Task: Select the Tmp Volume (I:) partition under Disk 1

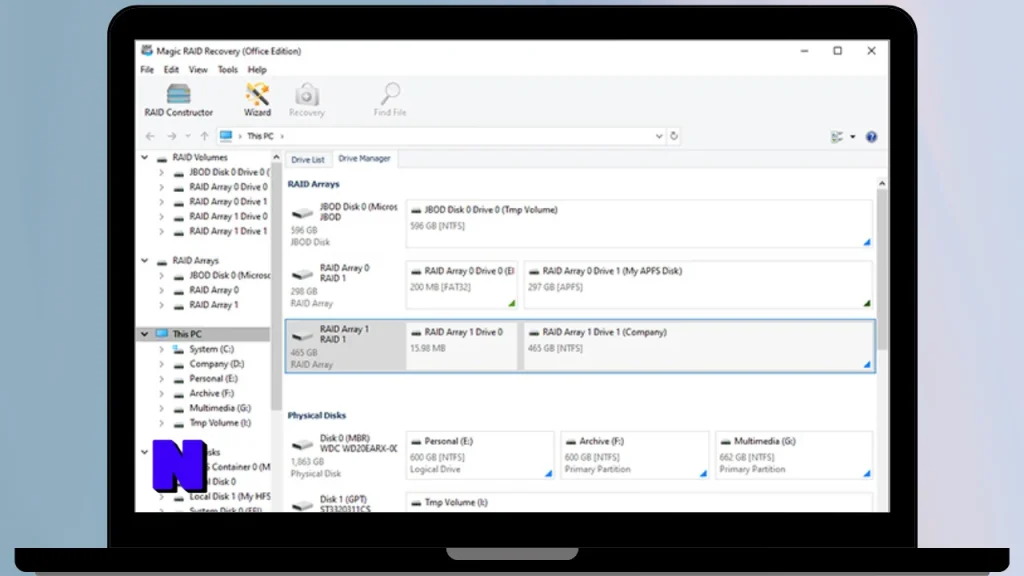Action: coord(639,503)
